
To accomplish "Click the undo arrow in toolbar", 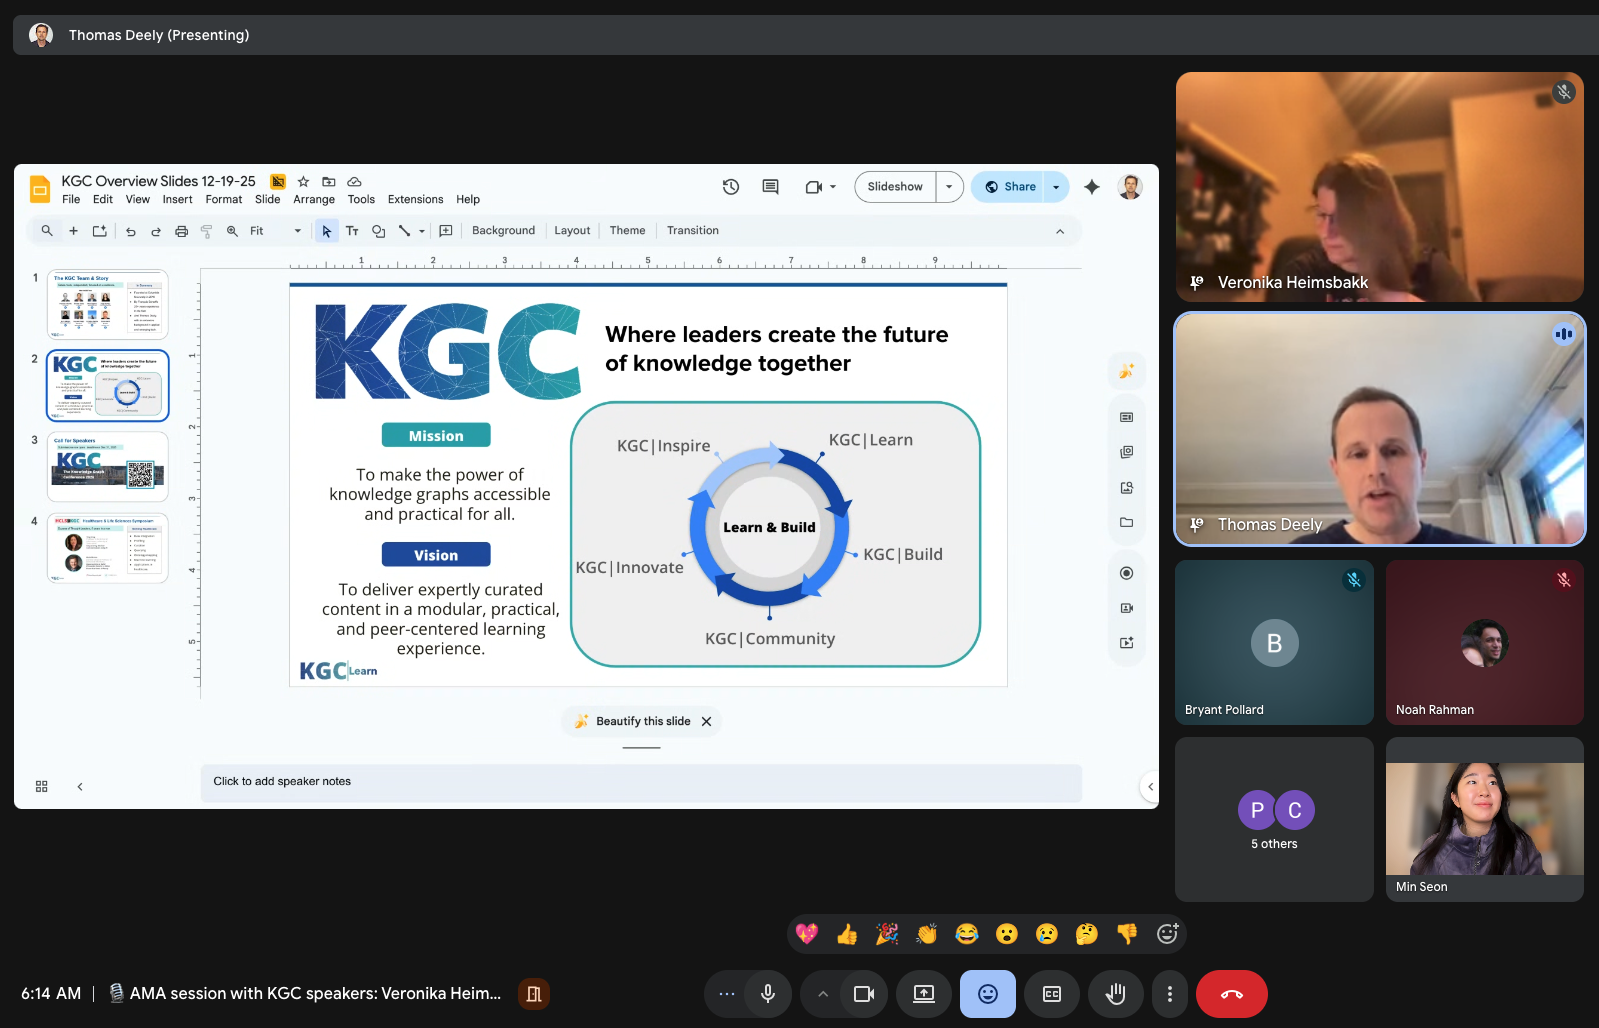I will click(x=130, y=231).
